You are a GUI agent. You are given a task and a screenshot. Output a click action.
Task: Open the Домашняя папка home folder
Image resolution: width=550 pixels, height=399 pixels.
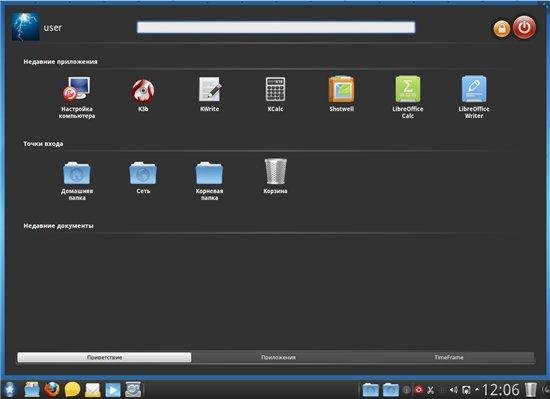pos(77,180)
